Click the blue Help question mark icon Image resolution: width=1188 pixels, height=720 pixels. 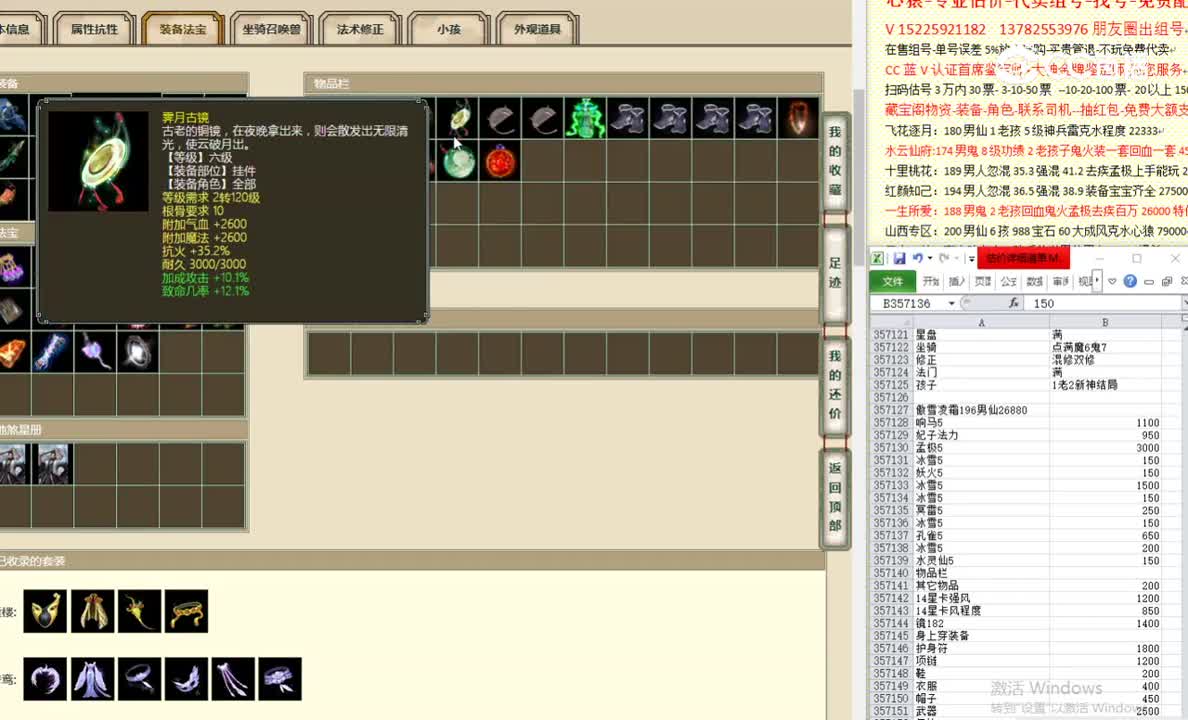pyautogui.click(x=1129, y=282)
